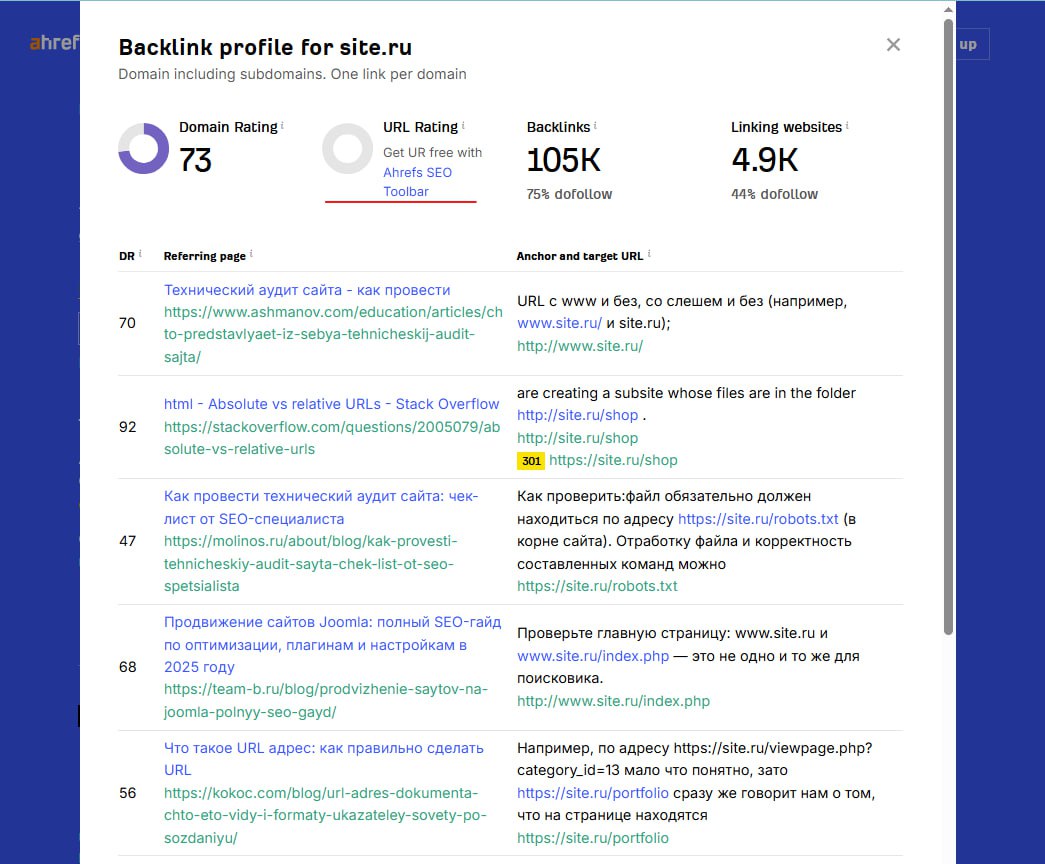1045x864 pixels.
Task: Click info icon next to Domain Rating
Action: [x=282, y=126]
